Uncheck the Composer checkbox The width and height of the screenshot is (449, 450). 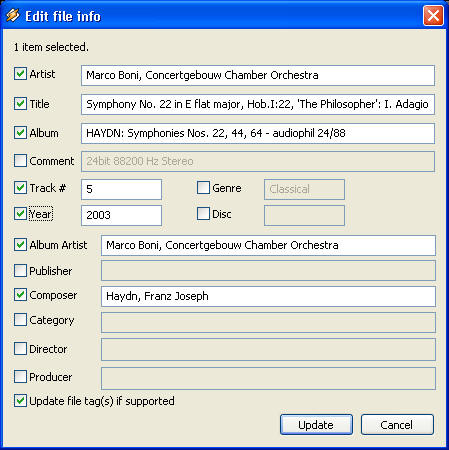click(20, 295)
